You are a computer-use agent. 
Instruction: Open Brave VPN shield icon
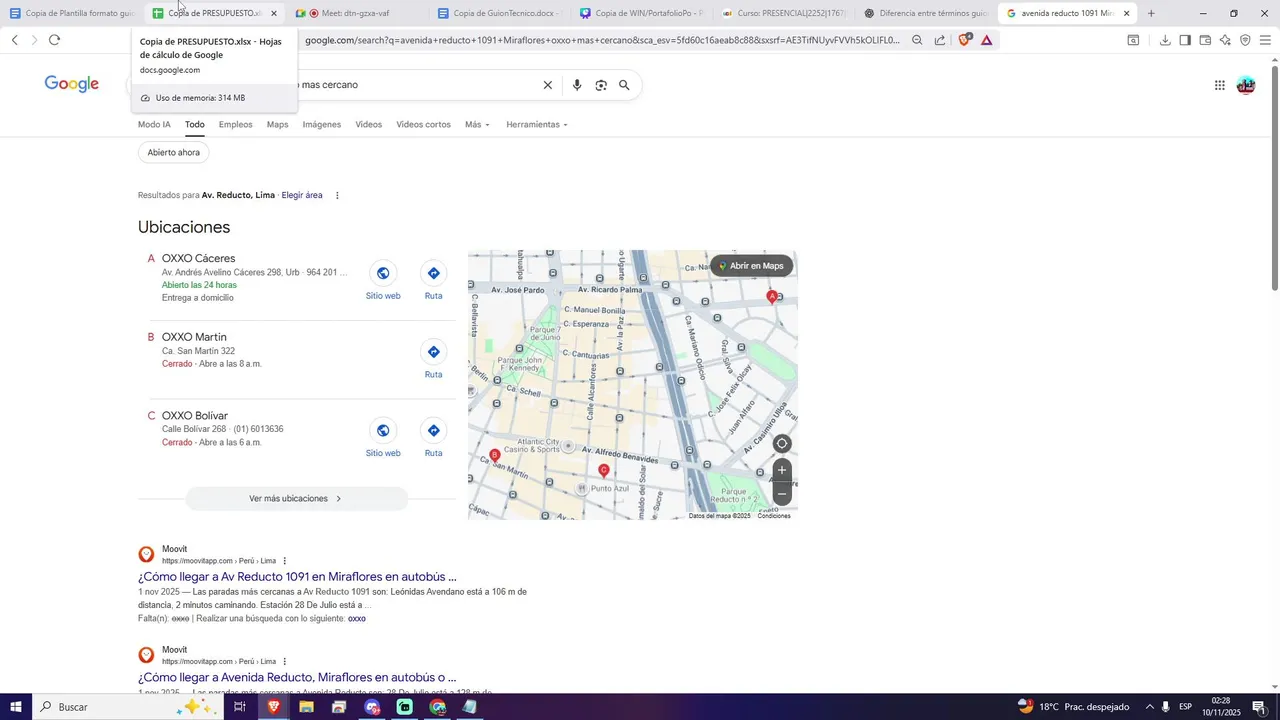1245,40
